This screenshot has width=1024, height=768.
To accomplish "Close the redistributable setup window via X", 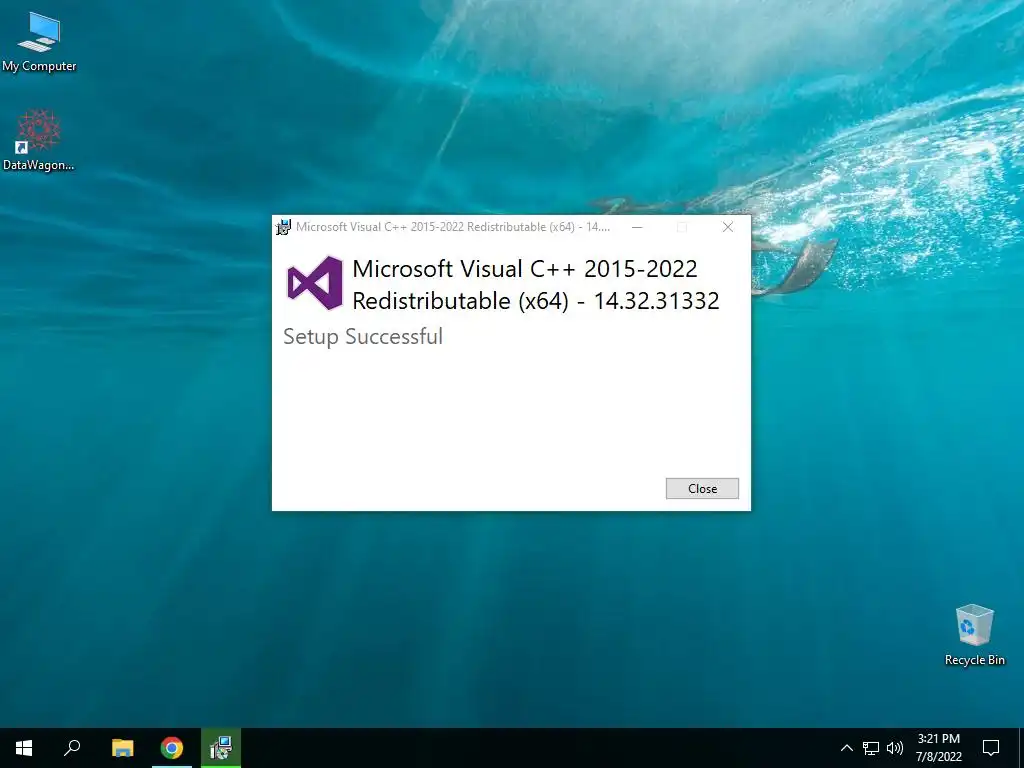I will 728,227.
